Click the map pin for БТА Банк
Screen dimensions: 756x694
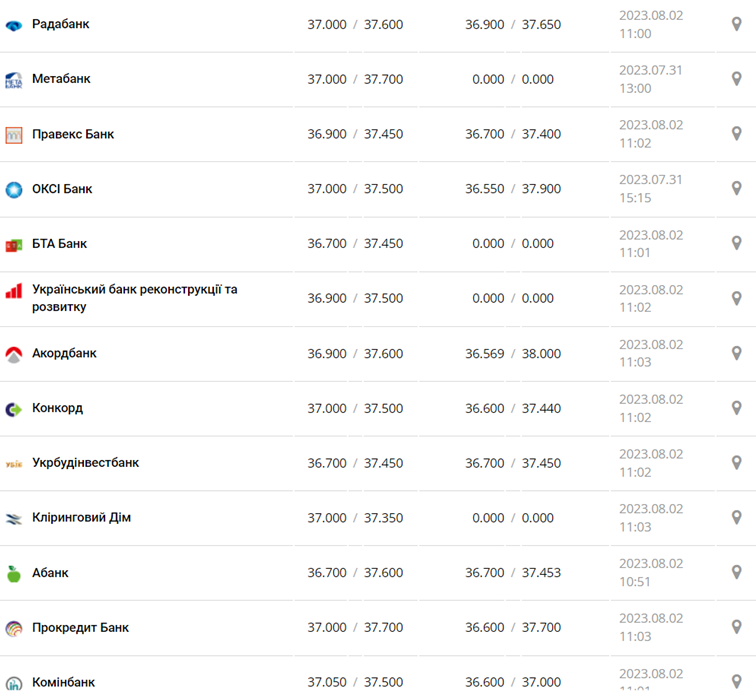(x=736, y=243)
